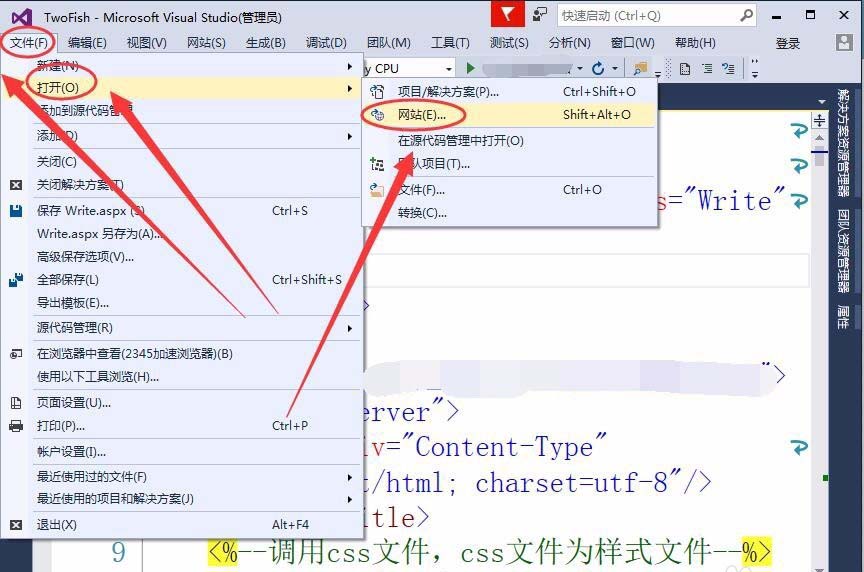Open Team Explorer (团队资源管理器) side tab

(843, 251)
